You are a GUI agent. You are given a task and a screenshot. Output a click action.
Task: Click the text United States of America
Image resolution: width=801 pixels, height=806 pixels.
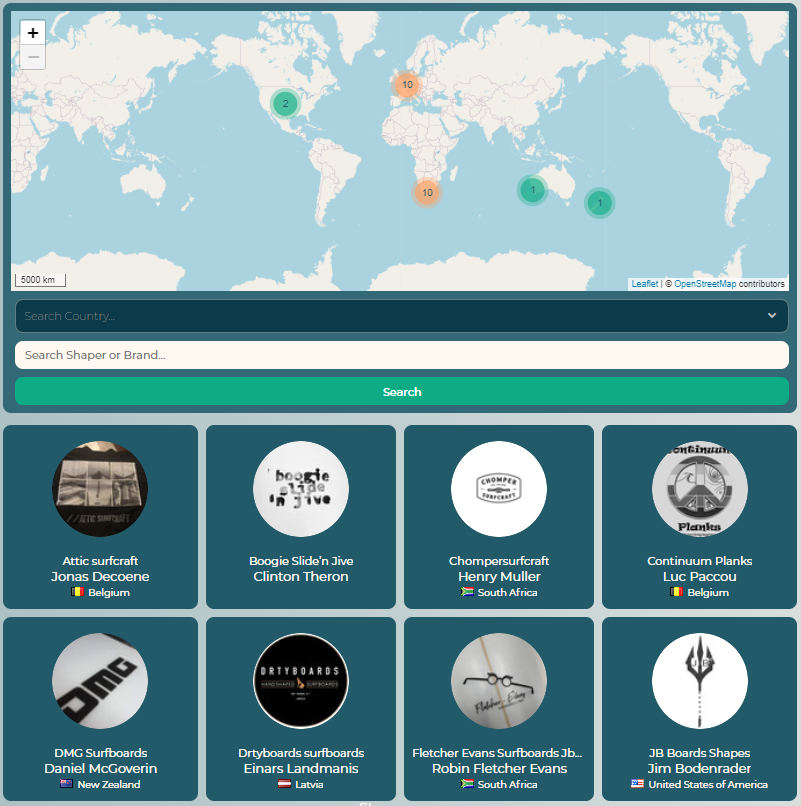pyautogui.click(x=708, y=784)
